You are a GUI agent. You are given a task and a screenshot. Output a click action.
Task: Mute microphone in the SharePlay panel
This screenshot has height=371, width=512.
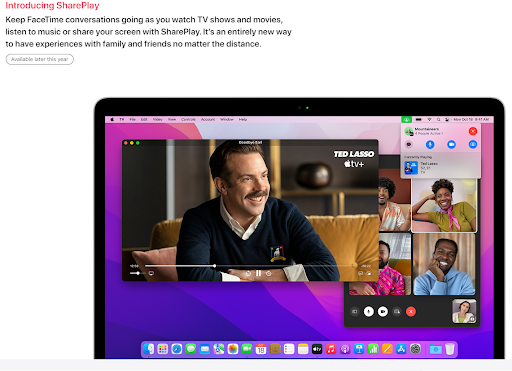[x=430, y=144]
